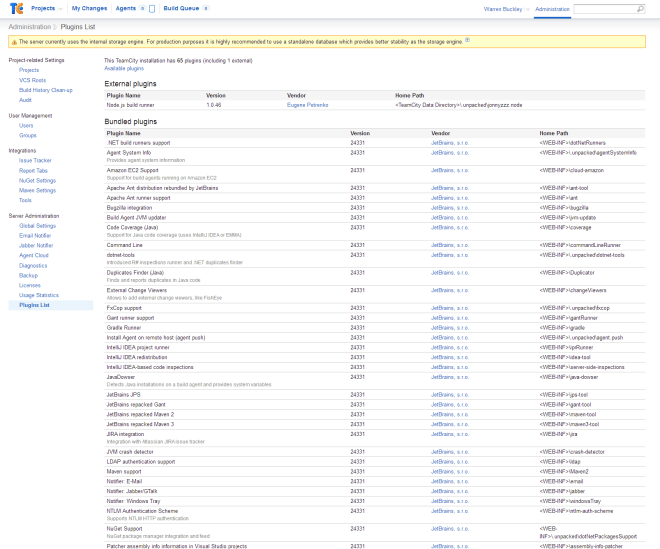Go to My Changes
660x549 pixels.
coord(89,8)
